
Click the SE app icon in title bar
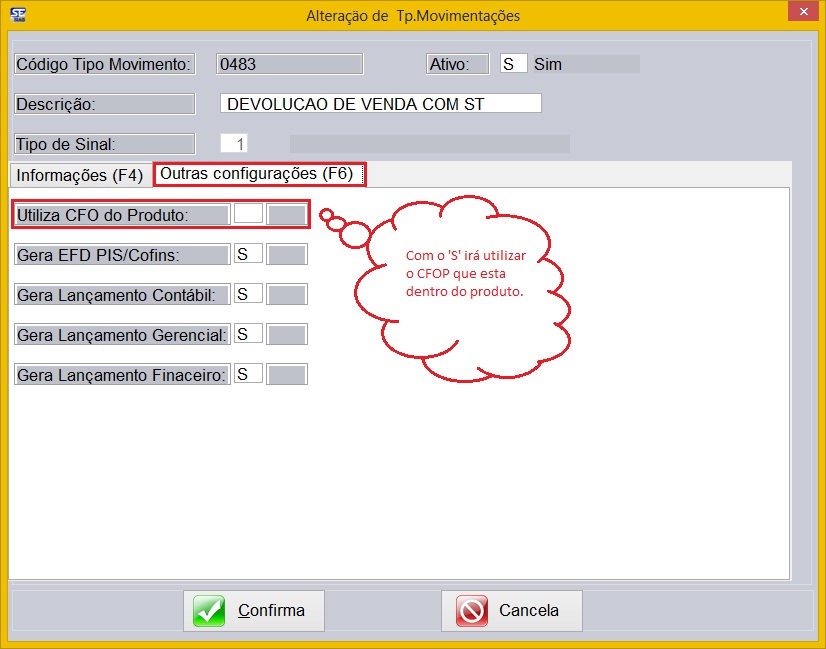point(17,15)
